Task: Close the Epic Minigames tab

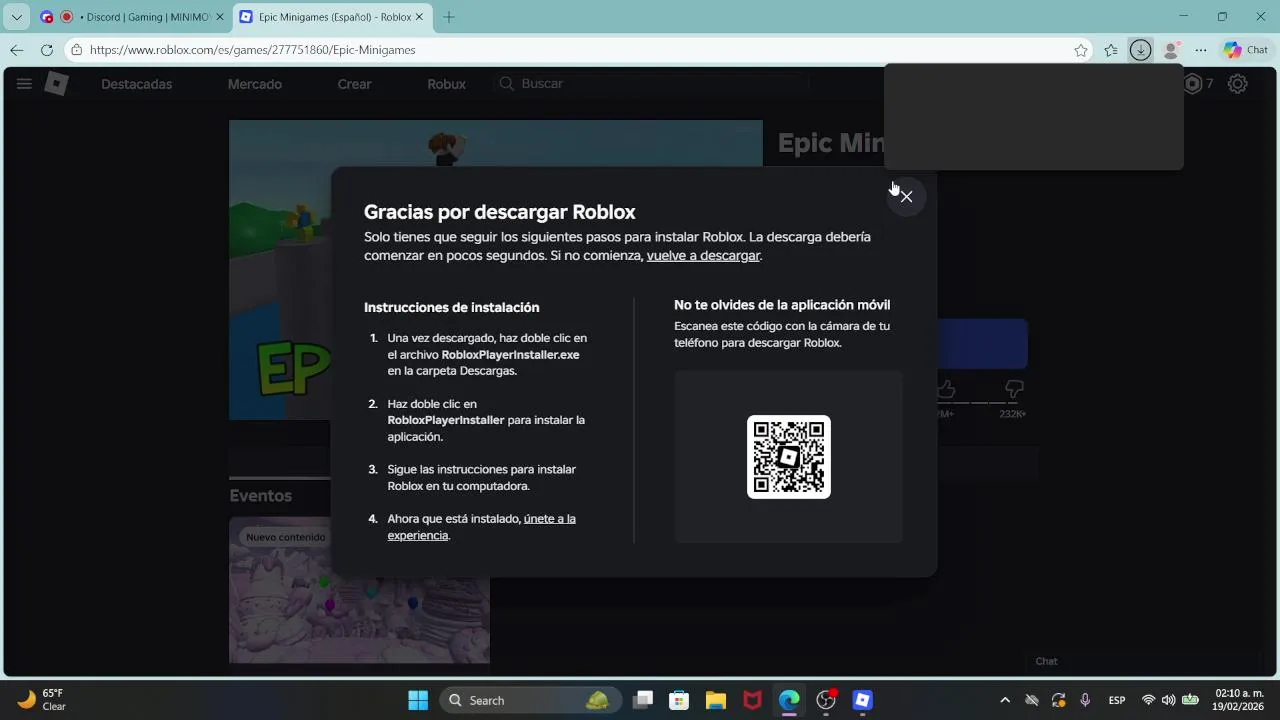Action: (x=420, y=17)
